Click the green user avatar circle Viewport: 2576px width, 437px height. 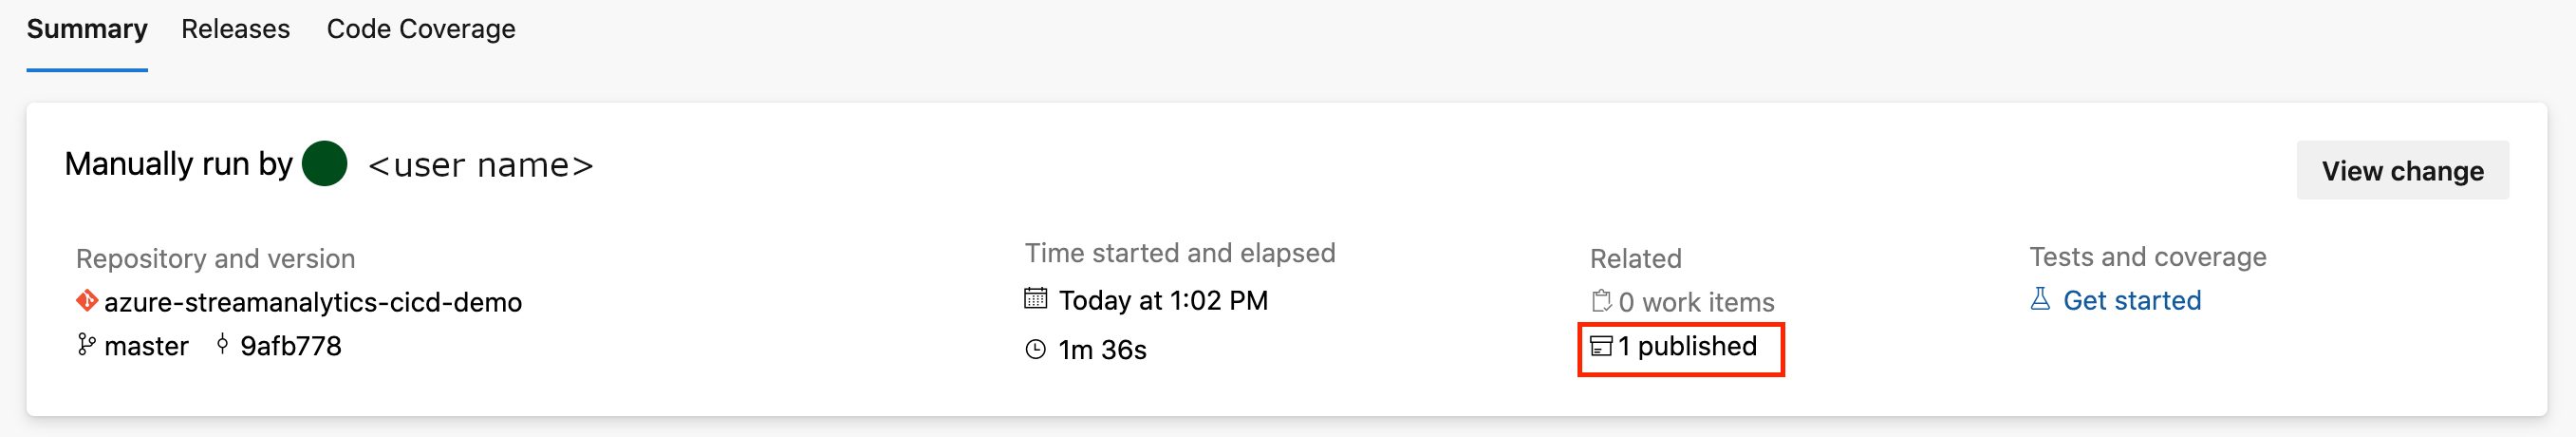(325, 164)
